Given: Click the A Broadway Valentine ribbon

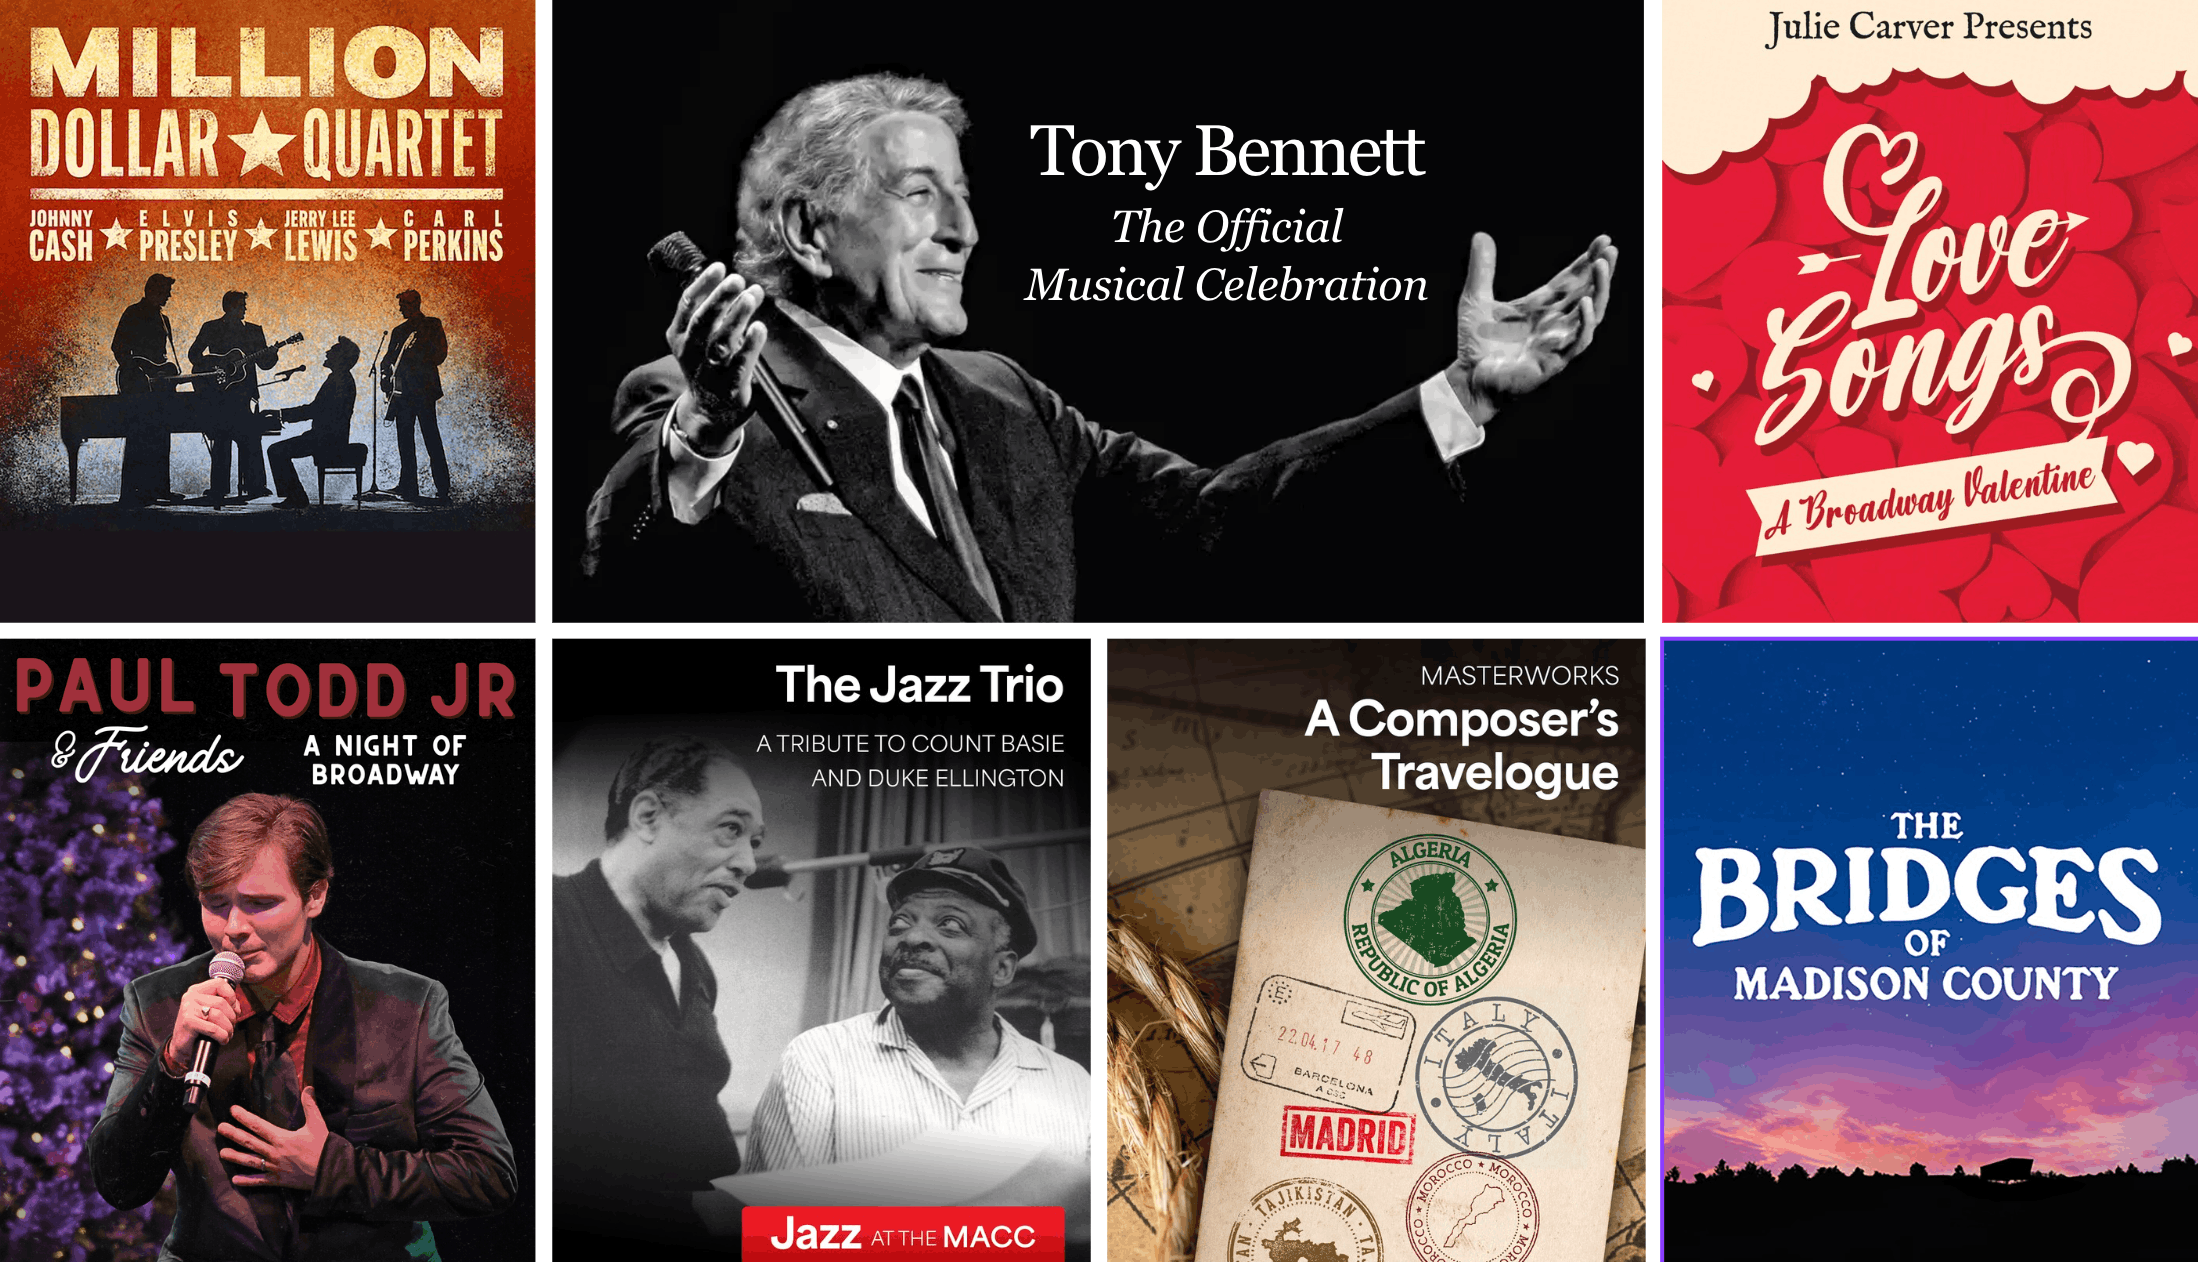Looking at the screenshot, I should coord(1933,498).
